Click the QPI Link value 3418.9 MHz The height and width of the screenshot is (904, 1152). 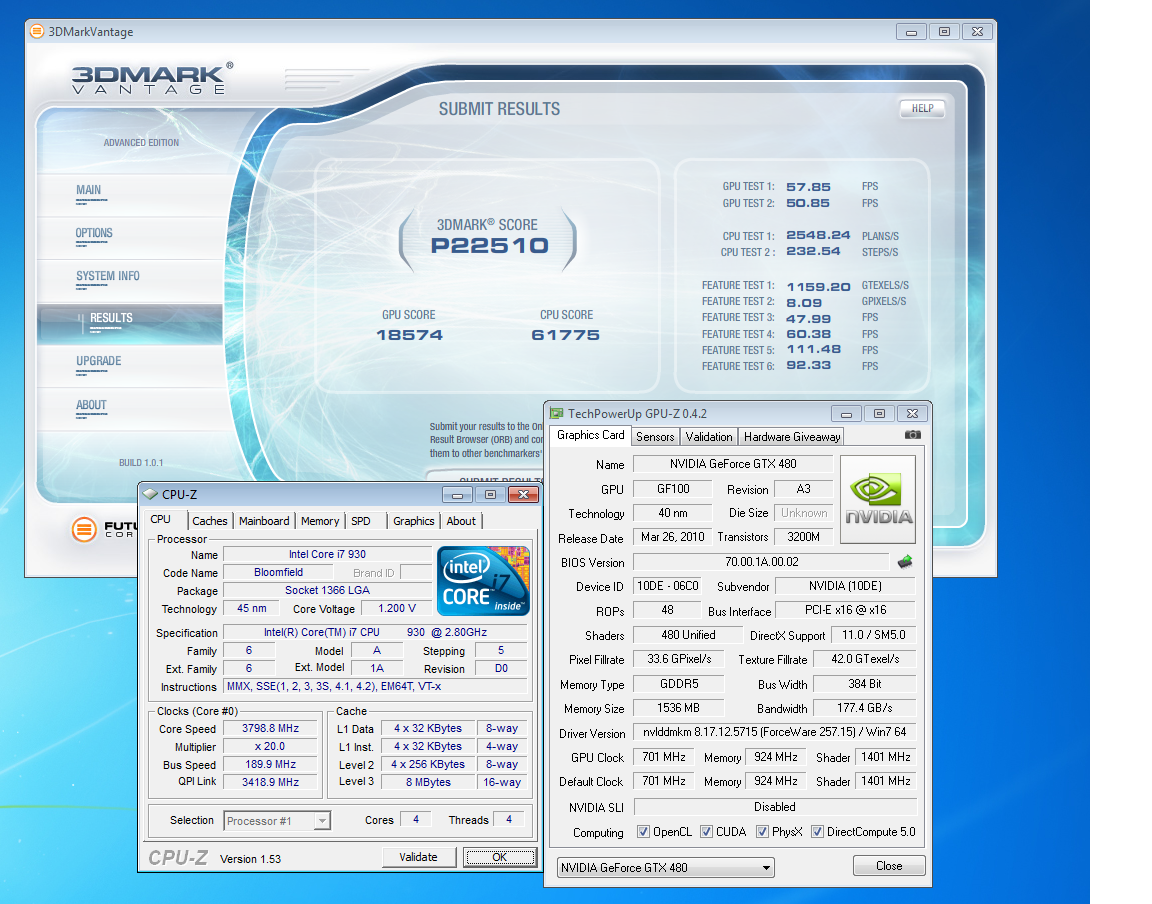click(x=270, y=782)
